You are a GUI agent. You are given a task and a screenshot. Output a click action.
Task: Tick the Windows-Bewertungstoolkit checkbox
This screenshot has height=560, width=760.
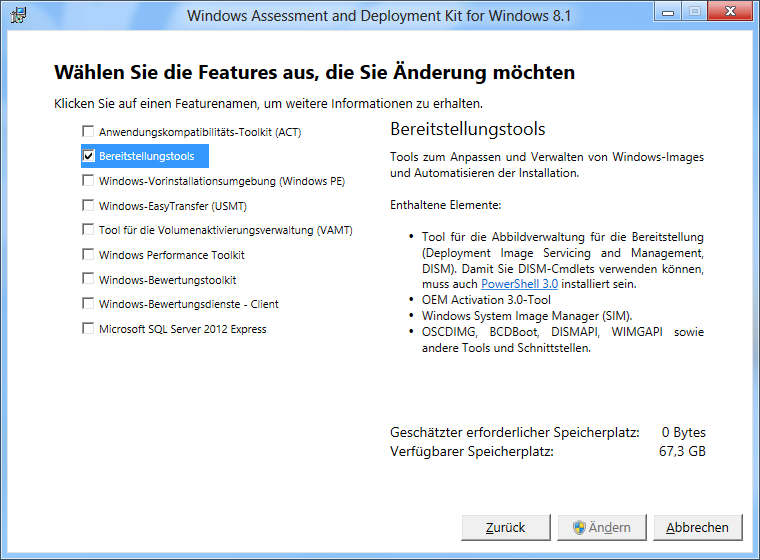pos(88,279)
